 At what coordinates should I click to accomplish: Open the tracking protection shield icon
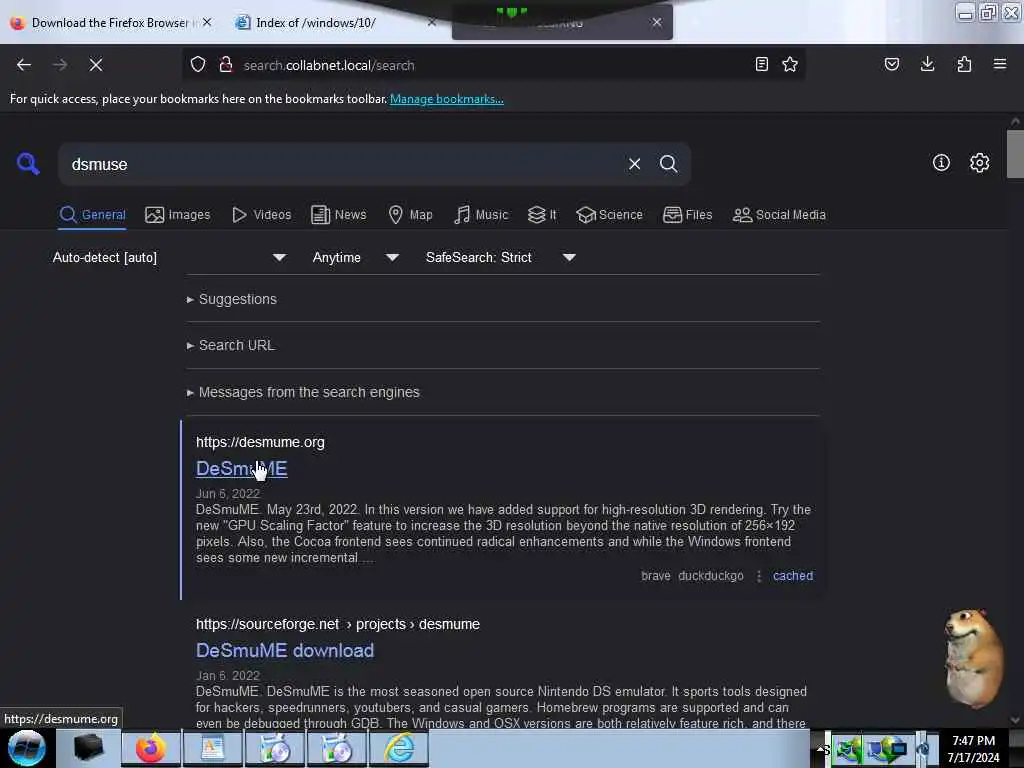[x=198, y=65]
